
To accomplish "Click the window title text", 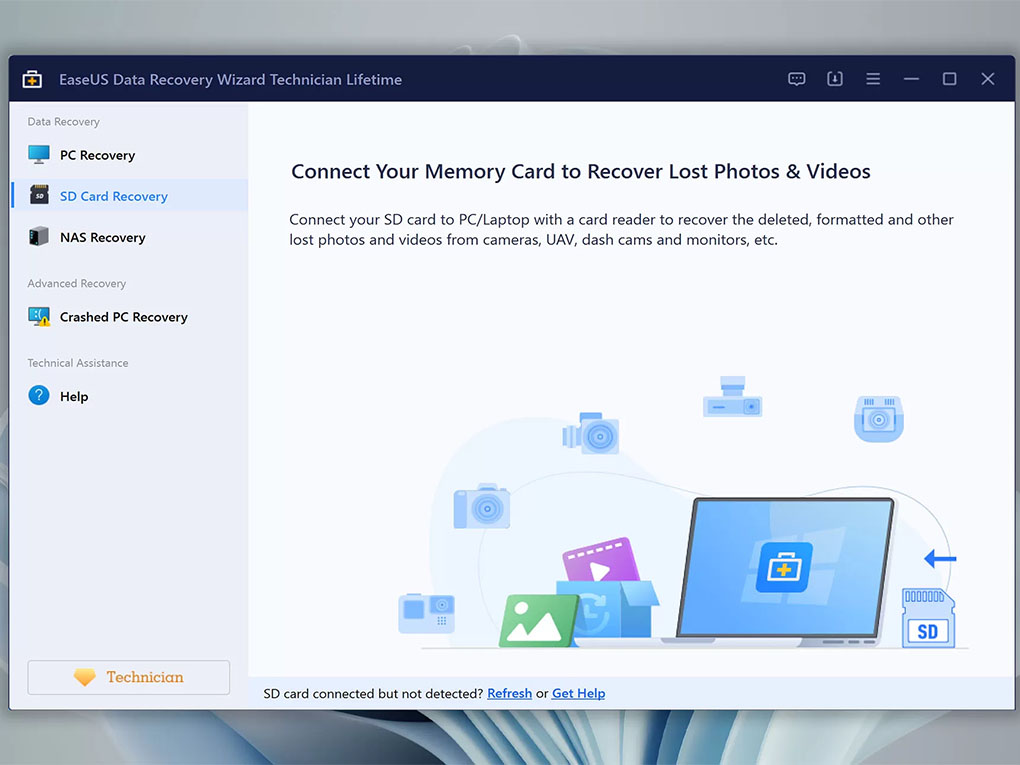I will pos(230,79).
